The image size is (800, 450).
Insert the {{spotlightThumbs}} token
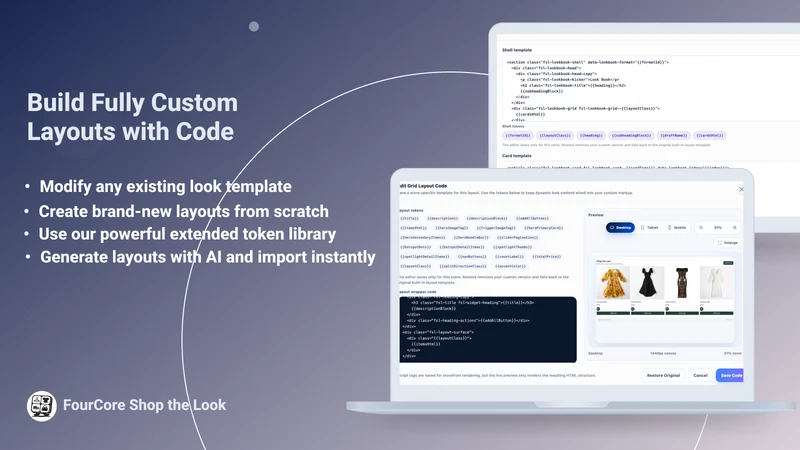pos(513,247)
